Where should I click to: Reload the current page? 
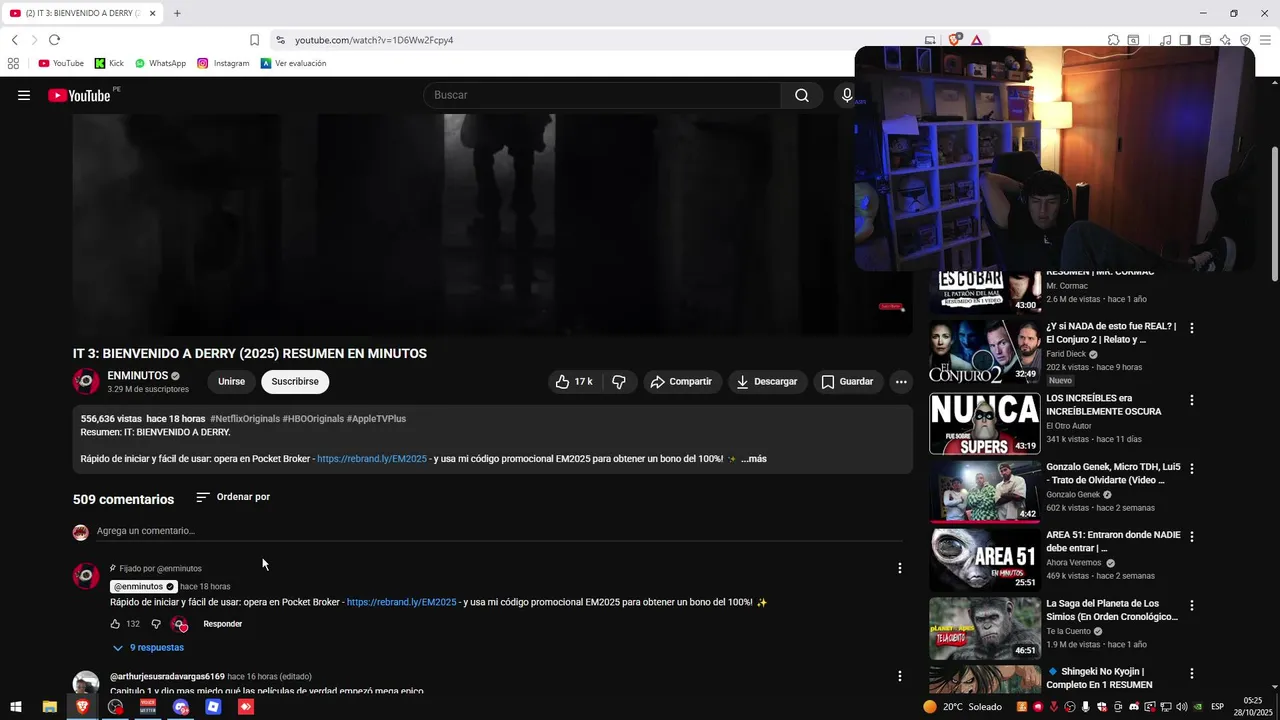(54, 40)
